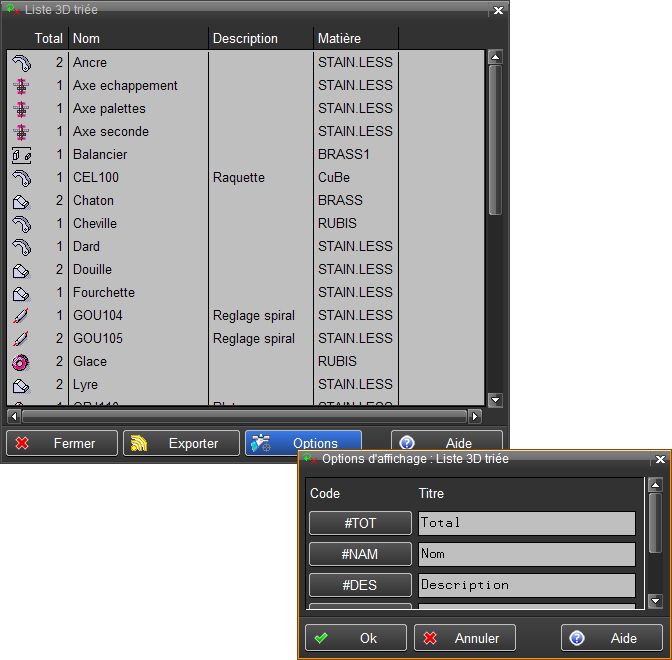Click the part icon next to Ancre
672x660 pixels.
(21, 63)
